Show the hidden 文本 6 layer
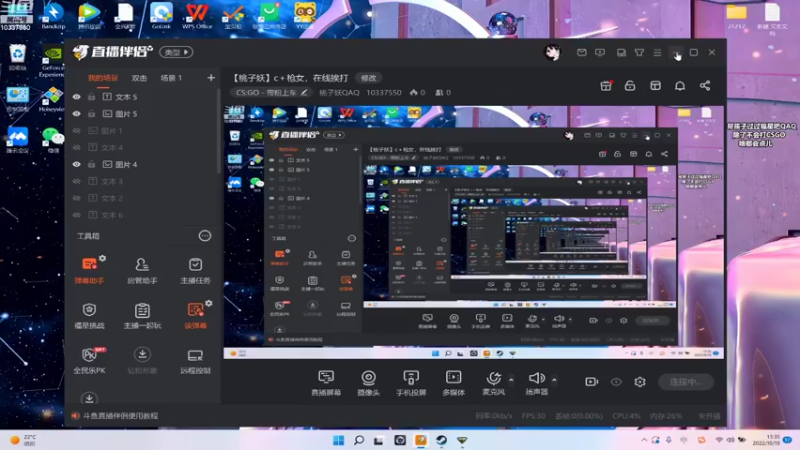The height and width of the screenshot is (450, 800). pos(77,215)
